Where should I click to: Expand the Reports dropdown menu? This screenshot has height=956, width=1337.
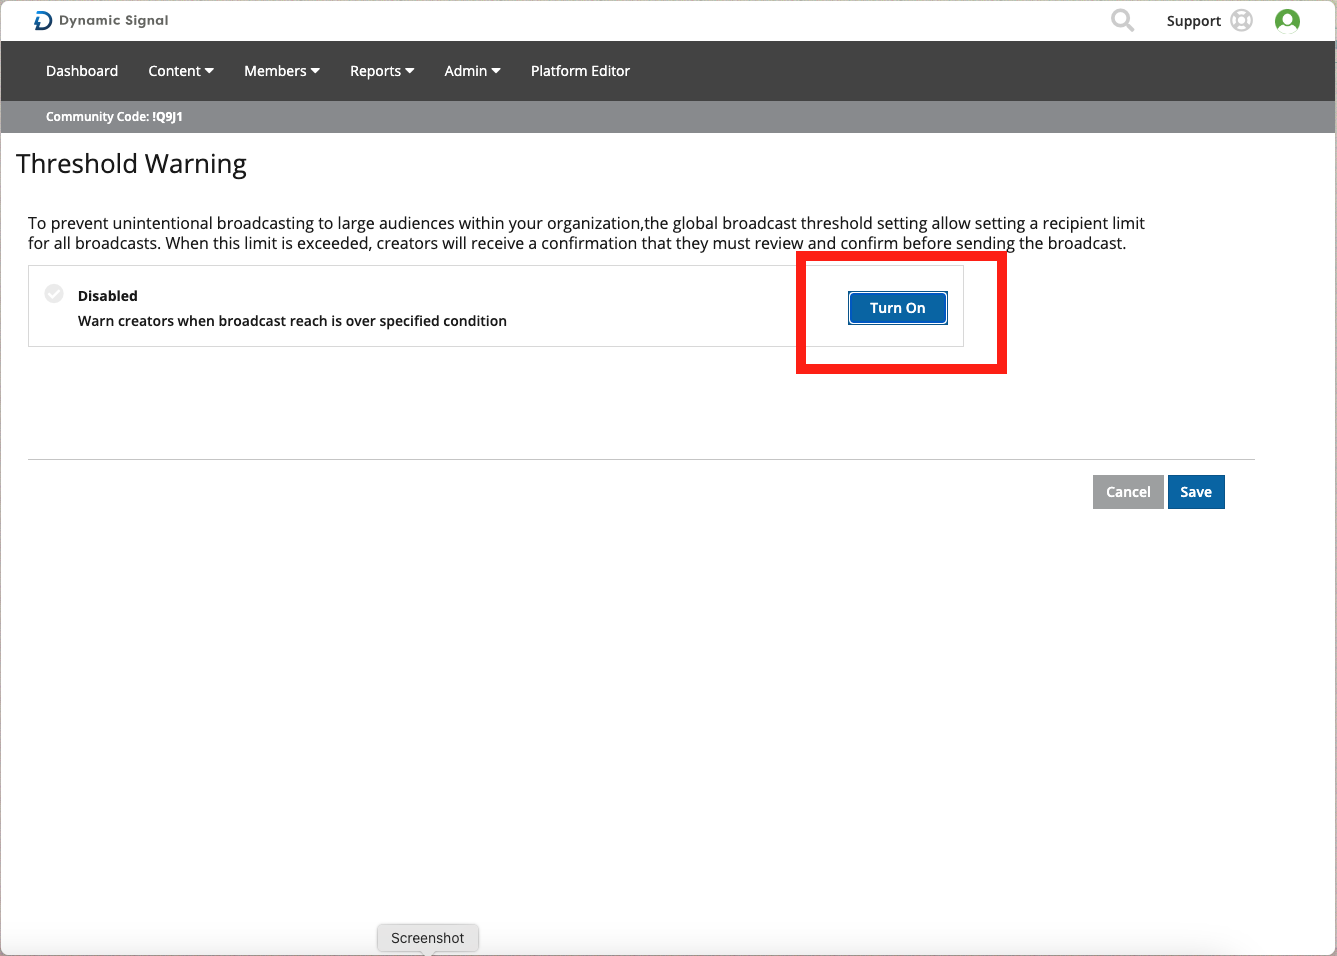pos(381,71)
